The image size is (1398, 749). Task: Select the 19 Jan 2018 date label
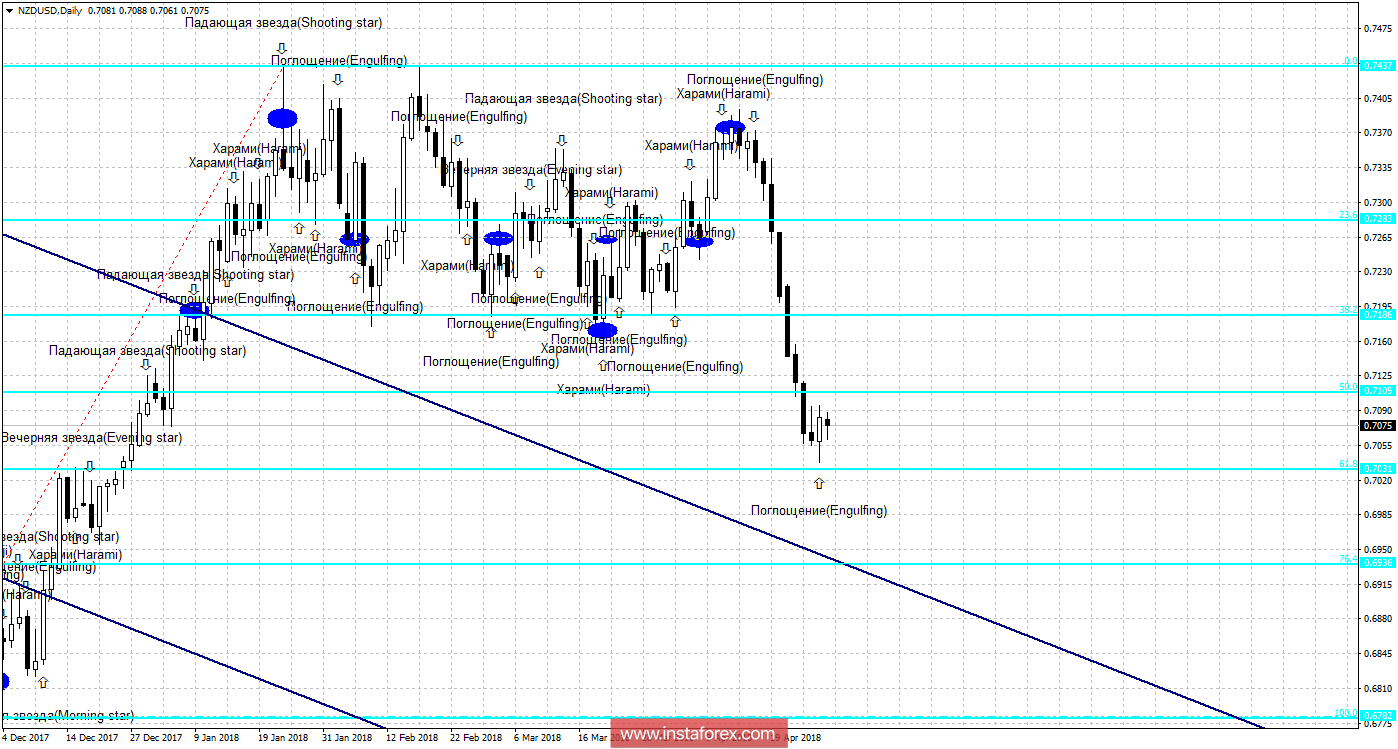coord(282,738)
